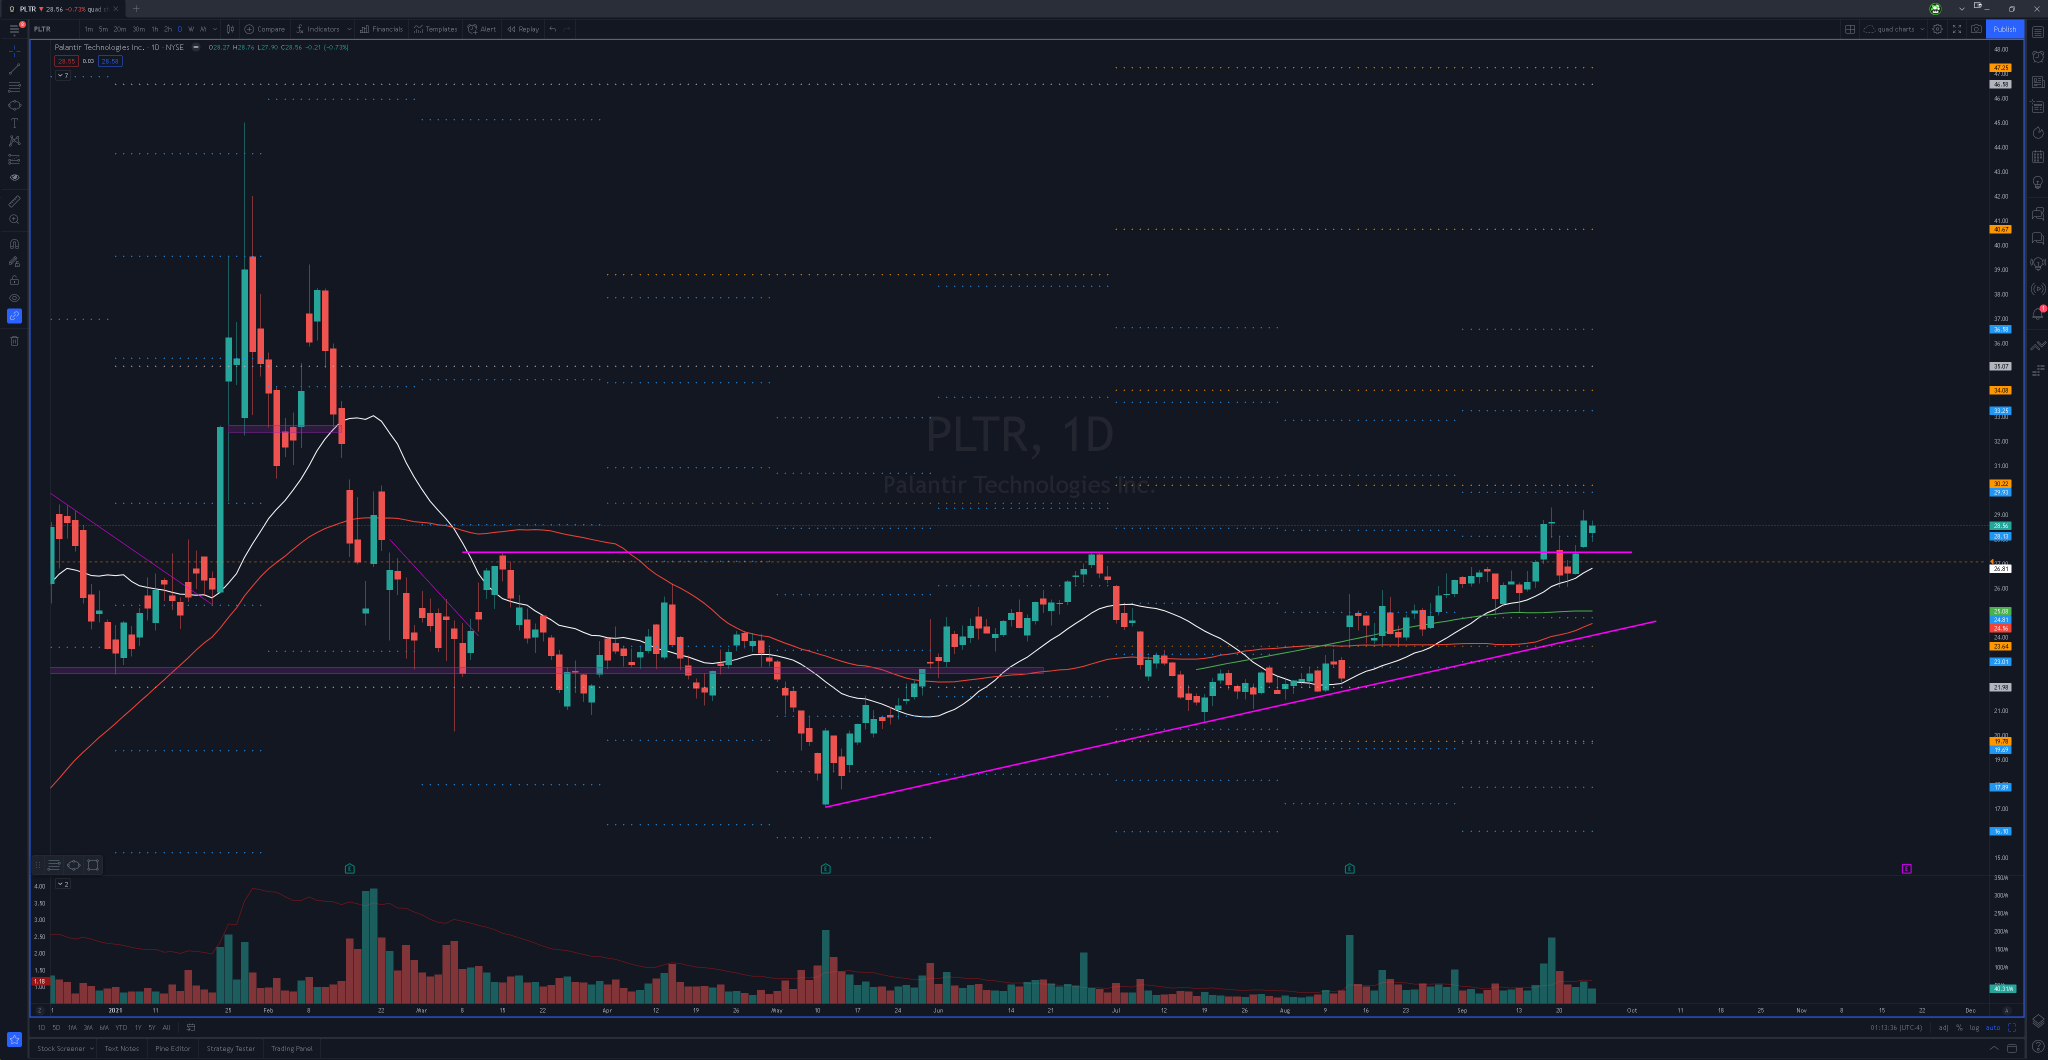Enter fullscreen mode
This screenshot has width=2048, height=1060.
(x=1957, y=29)
